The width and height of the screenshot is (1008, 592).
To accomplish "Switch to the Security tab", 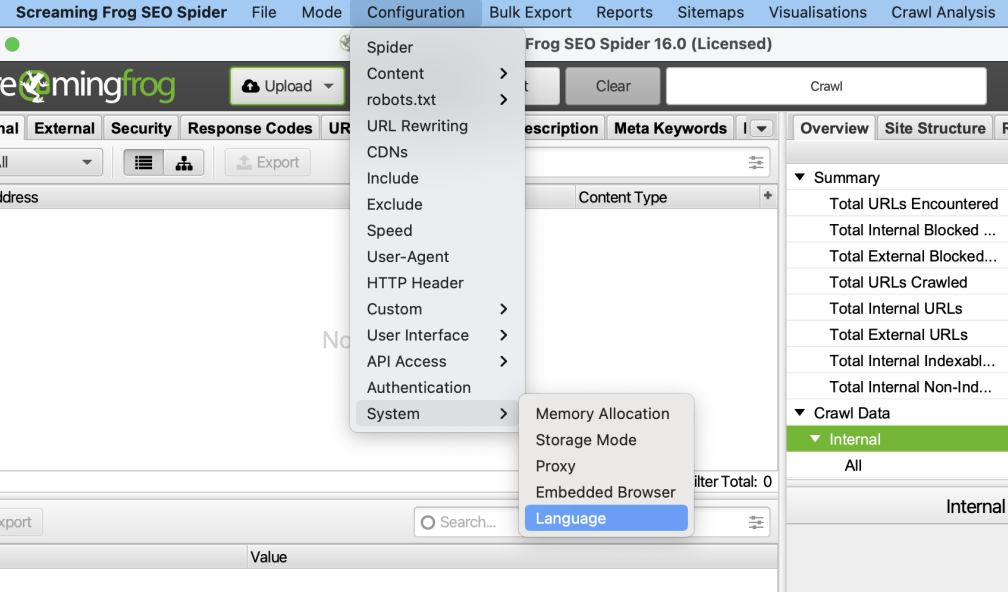I will tap(141, 129).
